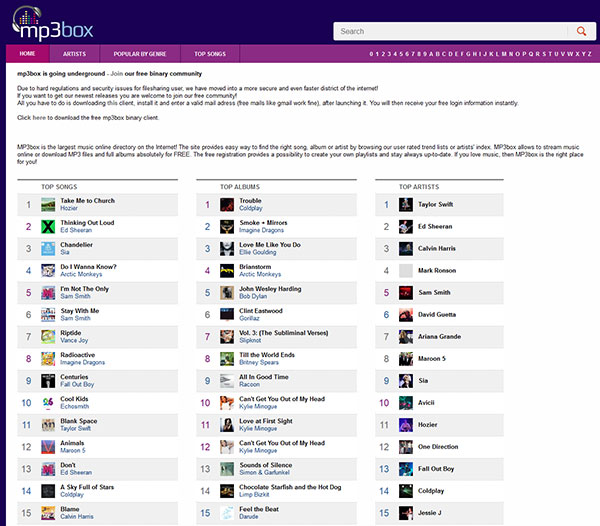
Task: Select song title Stay With Me
Action: tap(80, 311)
